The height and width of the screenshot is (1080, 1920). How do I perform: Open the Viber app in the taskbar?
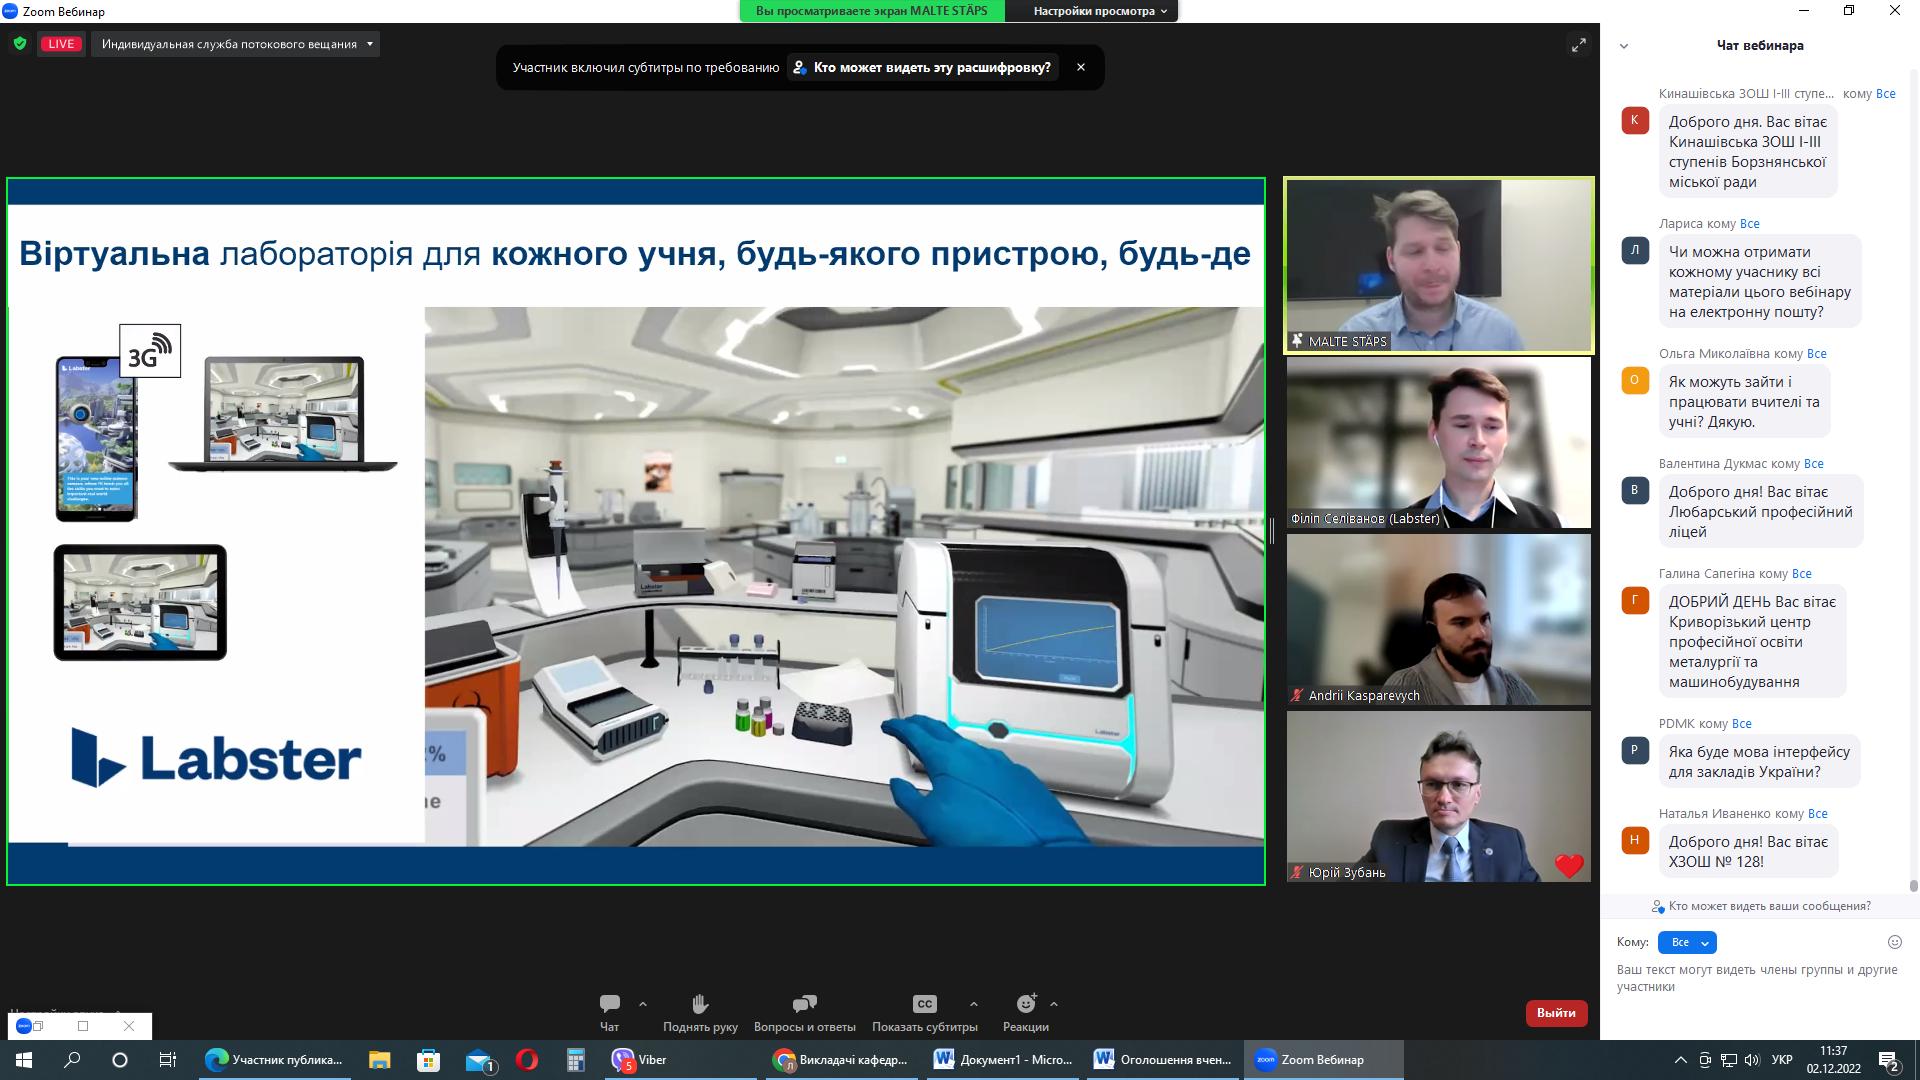640,1060
